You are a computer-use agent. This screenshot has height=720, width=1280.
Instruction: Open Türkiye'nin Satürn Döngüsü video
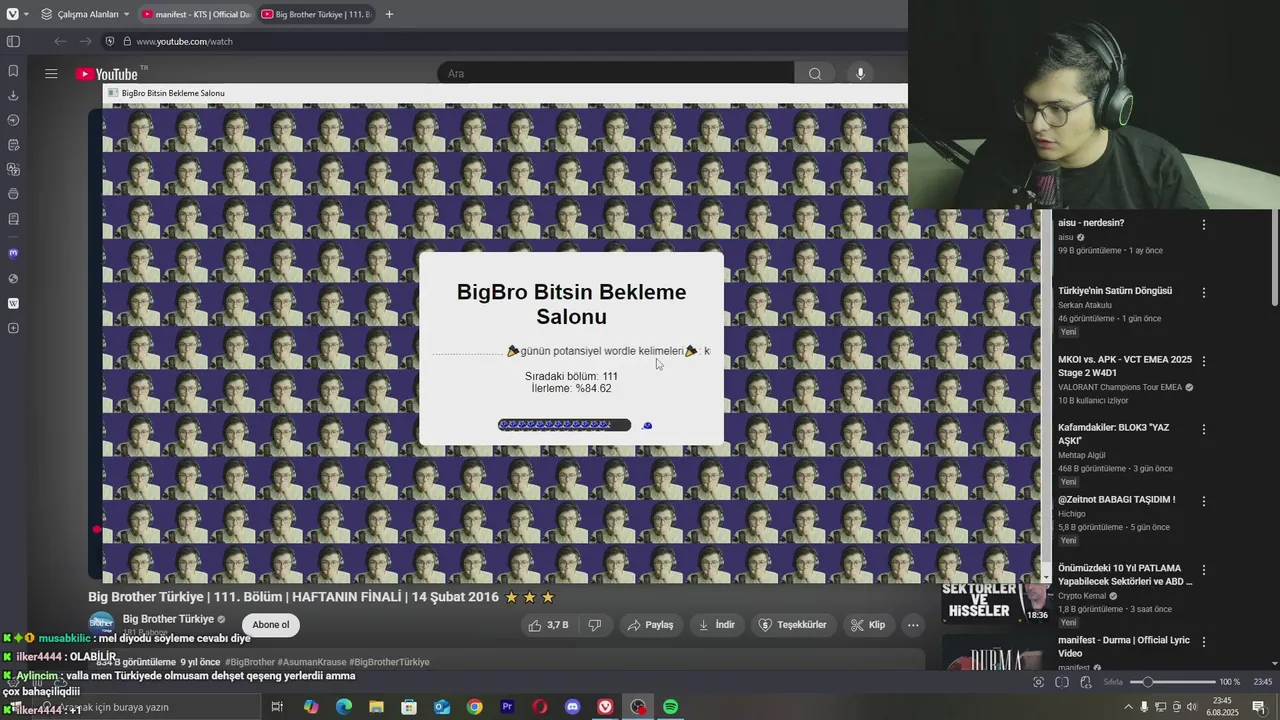click(x=1115, y=291)
